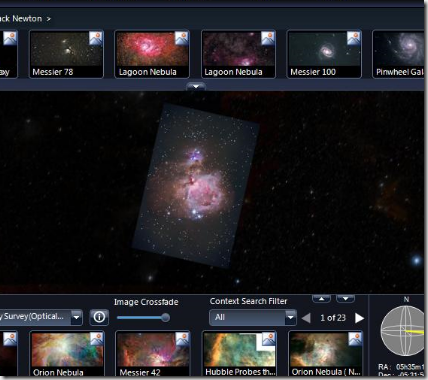The width and height of the screenshot is (428, 380).
Task: Go to next context search page arrow
Action: (359, 318)
